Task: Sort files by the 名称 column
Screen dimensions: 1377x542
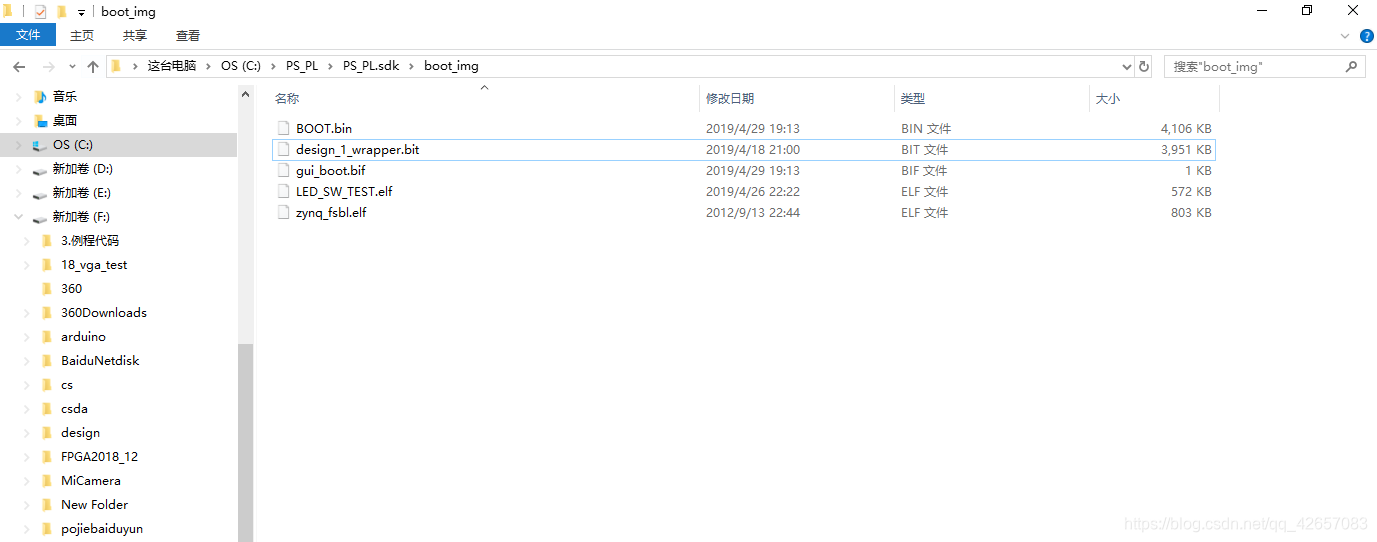Action: (287, 98)
